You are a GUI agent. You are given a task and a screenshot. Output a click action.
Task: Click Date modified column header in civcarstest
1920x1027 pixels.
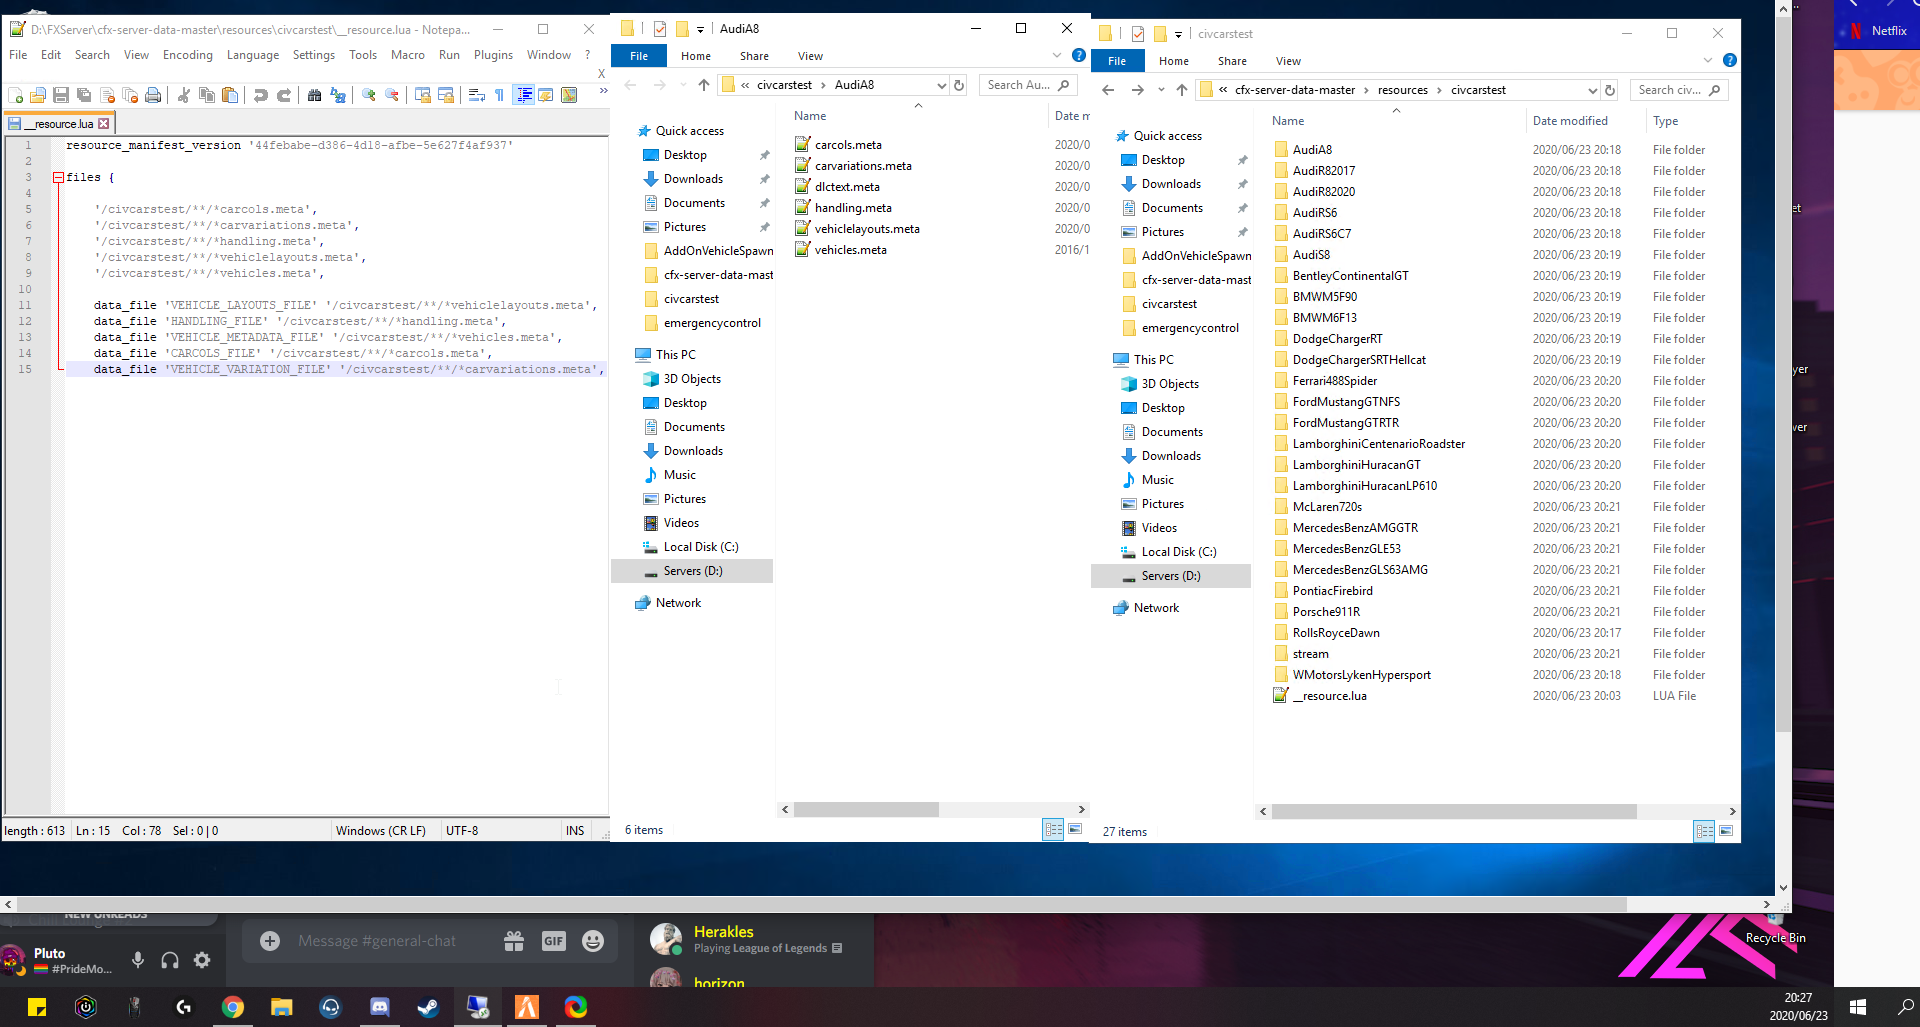[x=1570, y=121]
